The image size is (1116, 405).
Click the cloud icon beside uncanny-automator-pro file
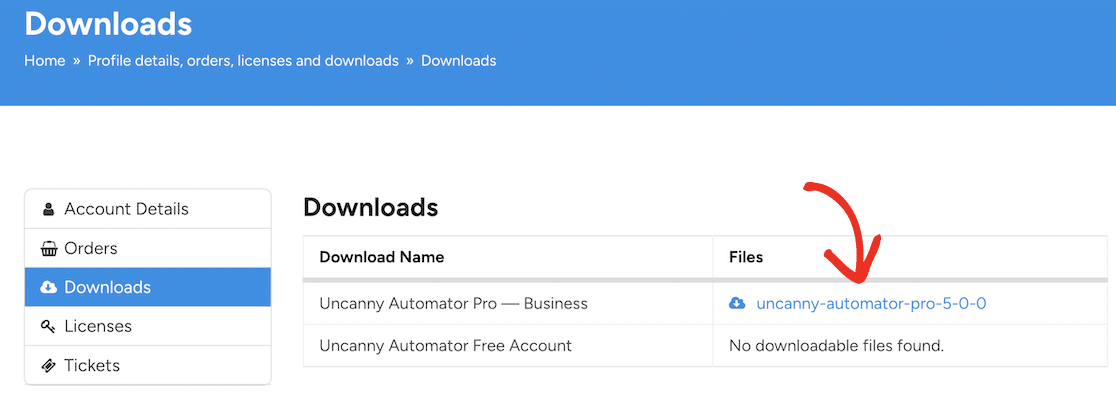click(x=737, y=303)
